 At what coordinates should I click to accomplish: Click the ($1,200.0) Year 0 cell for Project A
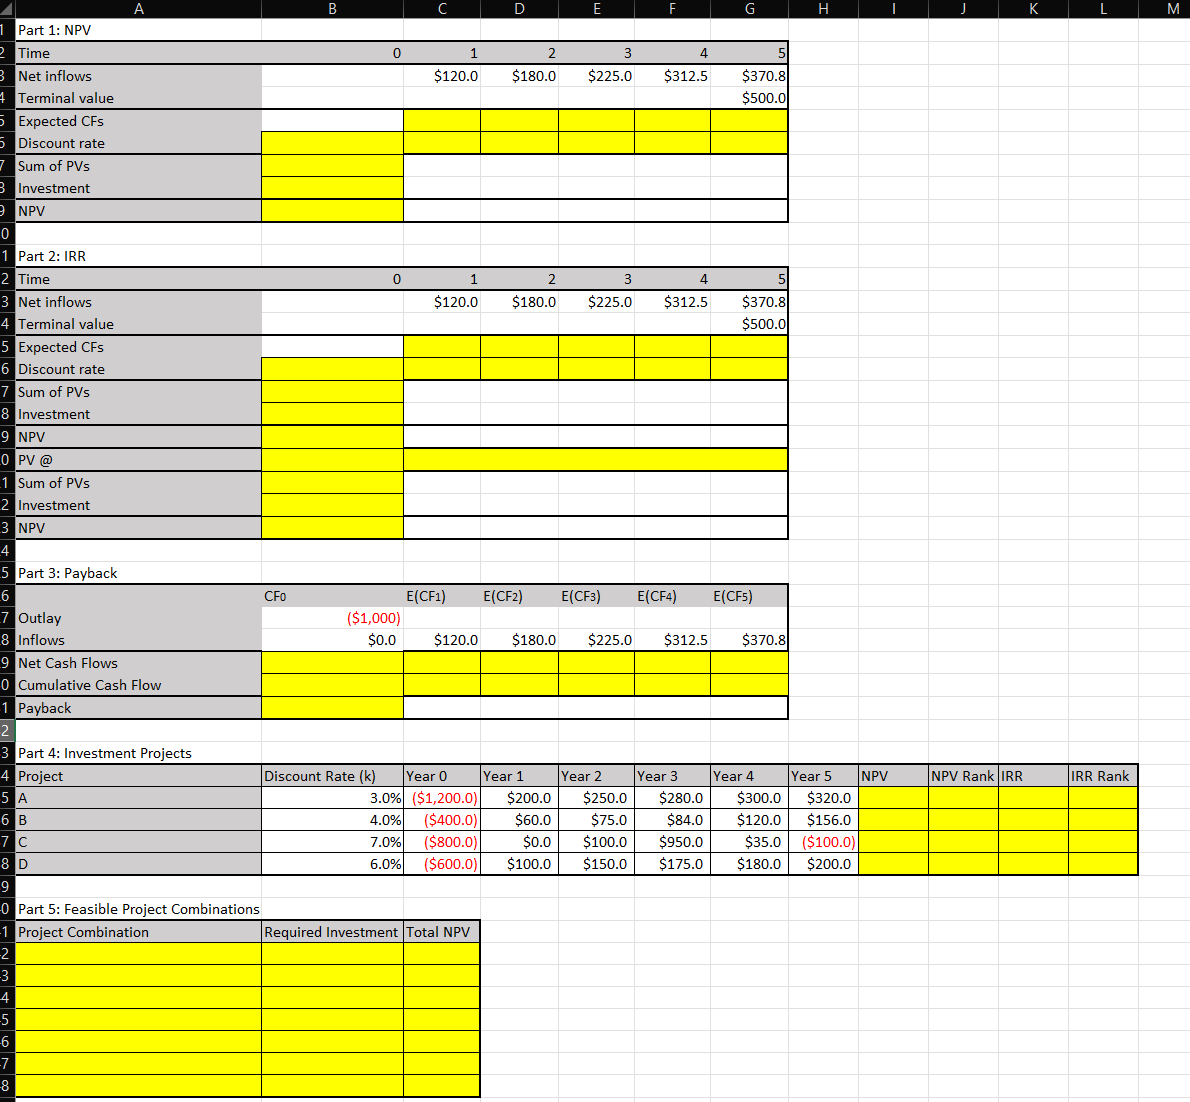point(441,797)
